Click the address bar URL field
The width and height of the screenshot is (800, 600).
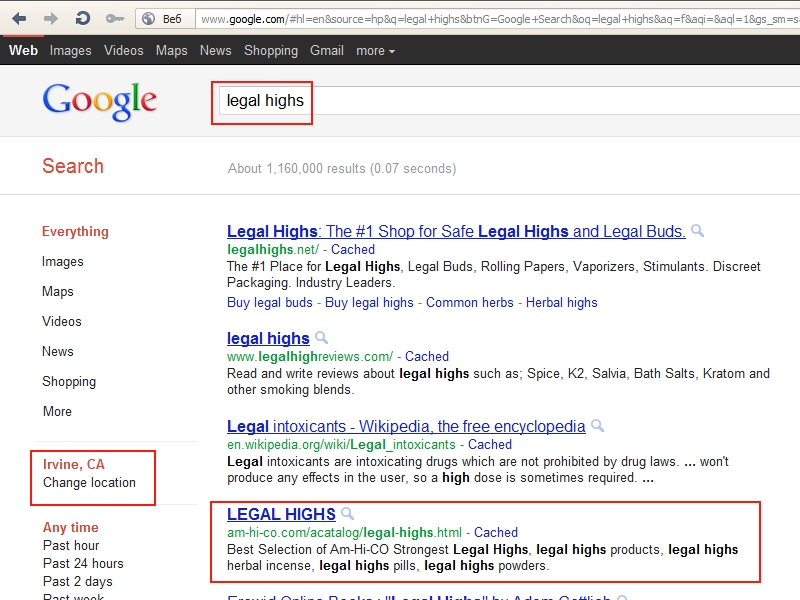point(498,19)
